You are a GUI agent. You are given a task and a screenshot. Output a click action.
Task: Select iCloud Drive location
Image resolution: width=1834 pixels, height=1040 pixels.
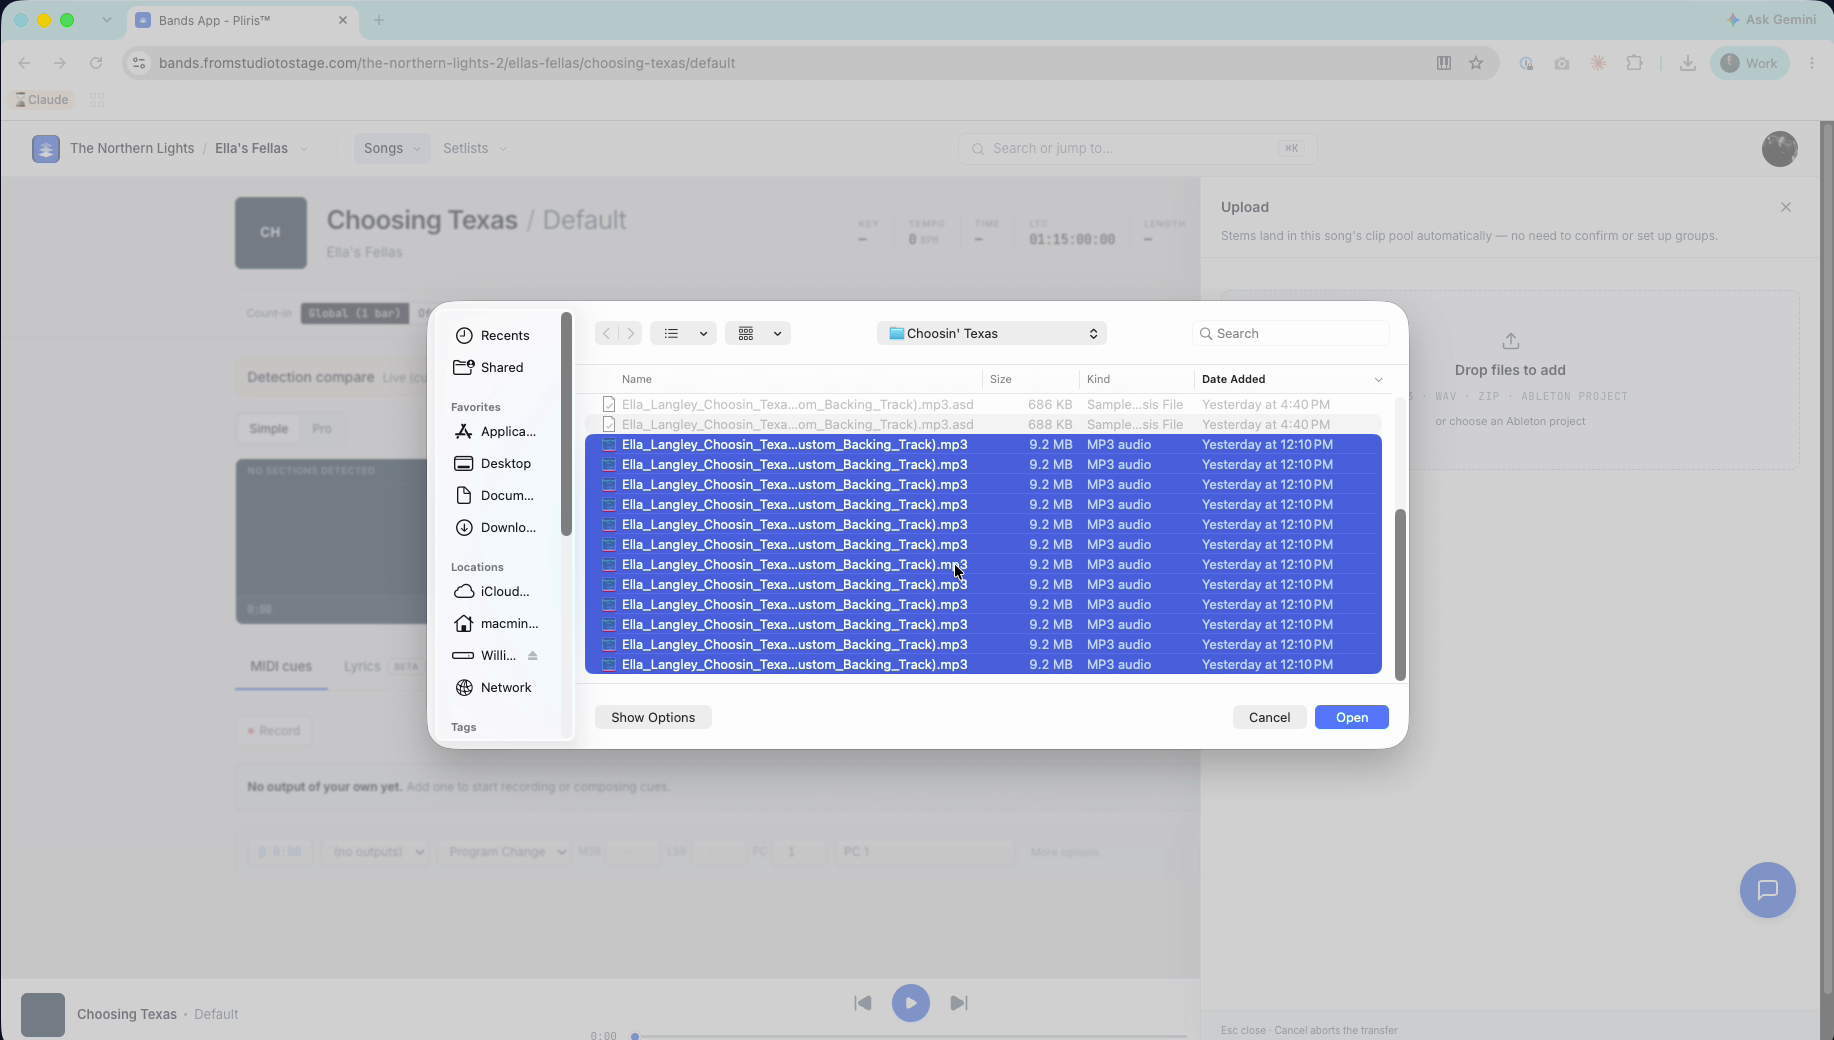tap(492, 591)
